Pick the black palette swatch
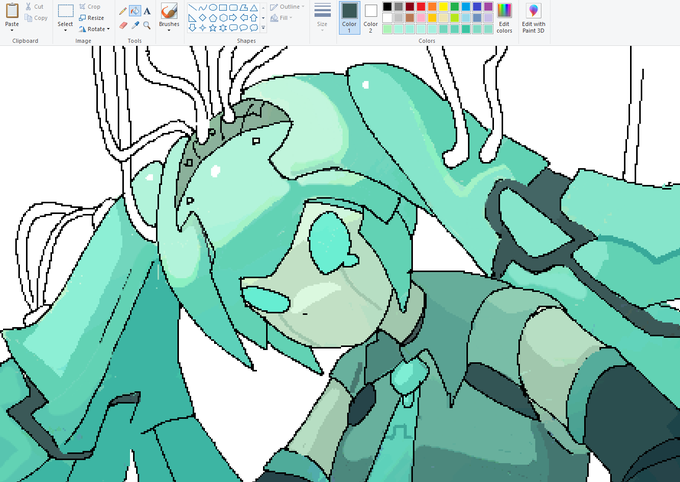The image size is (680, 482). click(x=387, y=7)
